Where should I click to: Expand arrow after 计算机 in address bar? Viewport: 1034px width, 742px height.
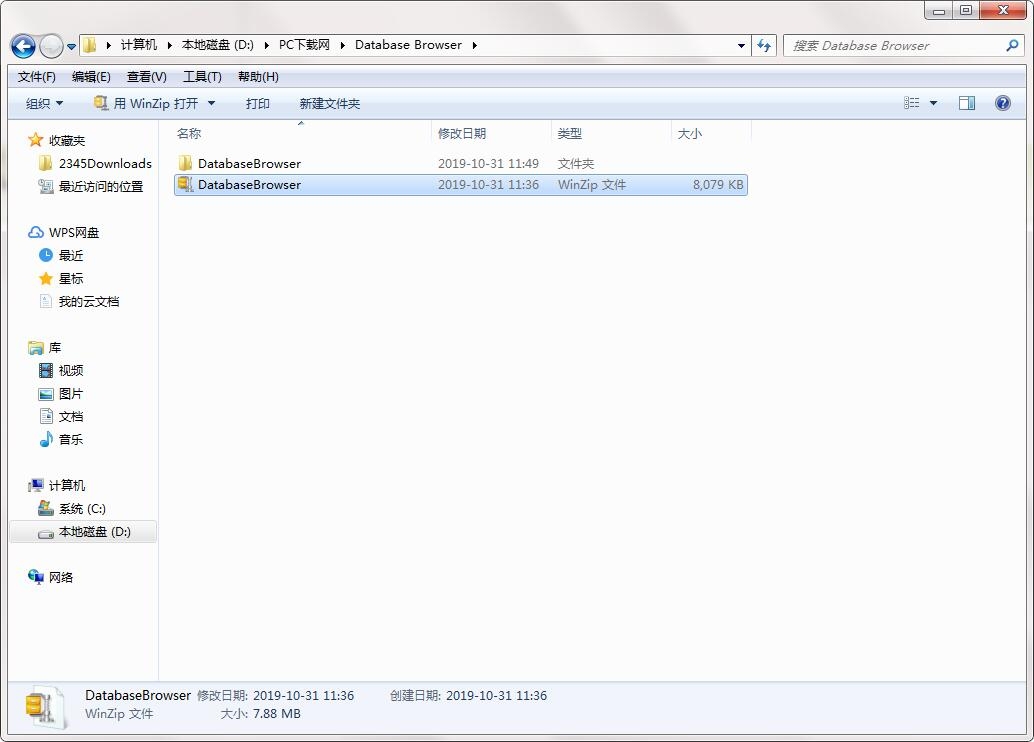pyautogui.click(x=169, y=45)
